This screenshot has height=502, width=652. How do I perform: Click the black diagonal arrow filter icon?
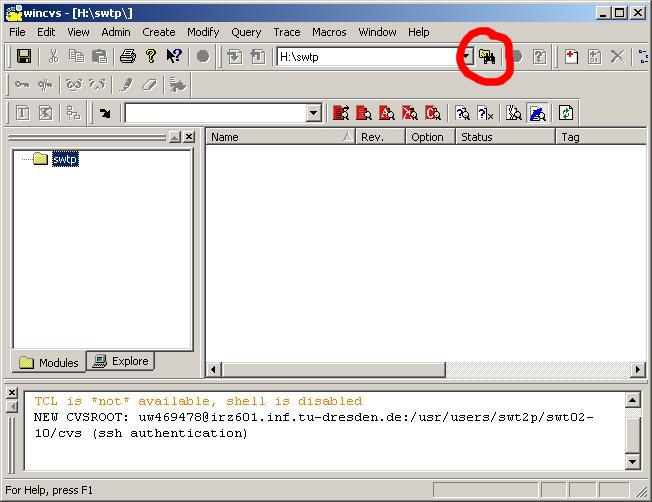pos(105,113)
